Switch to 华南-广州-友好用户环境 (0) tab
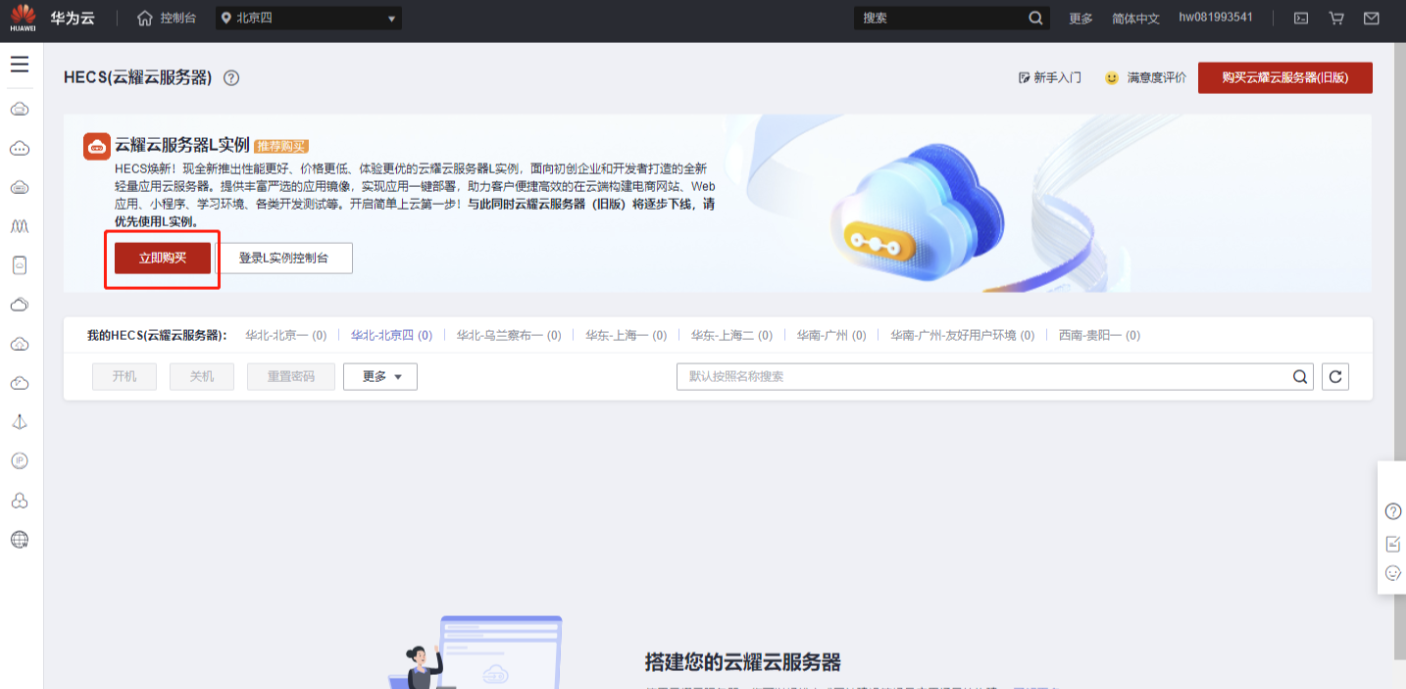Image resolution: width=1406 pixels, height=689 pixels. coord(963,336)
